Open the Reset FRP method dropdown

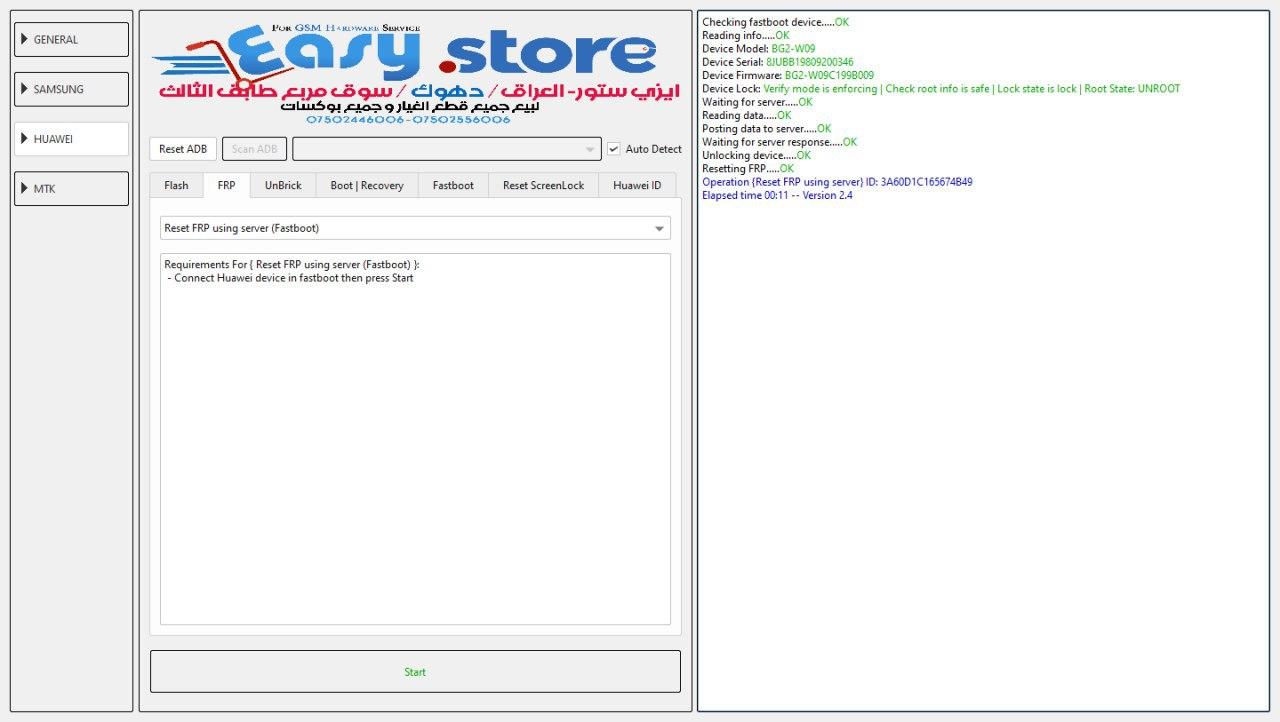tap(415, 228)
